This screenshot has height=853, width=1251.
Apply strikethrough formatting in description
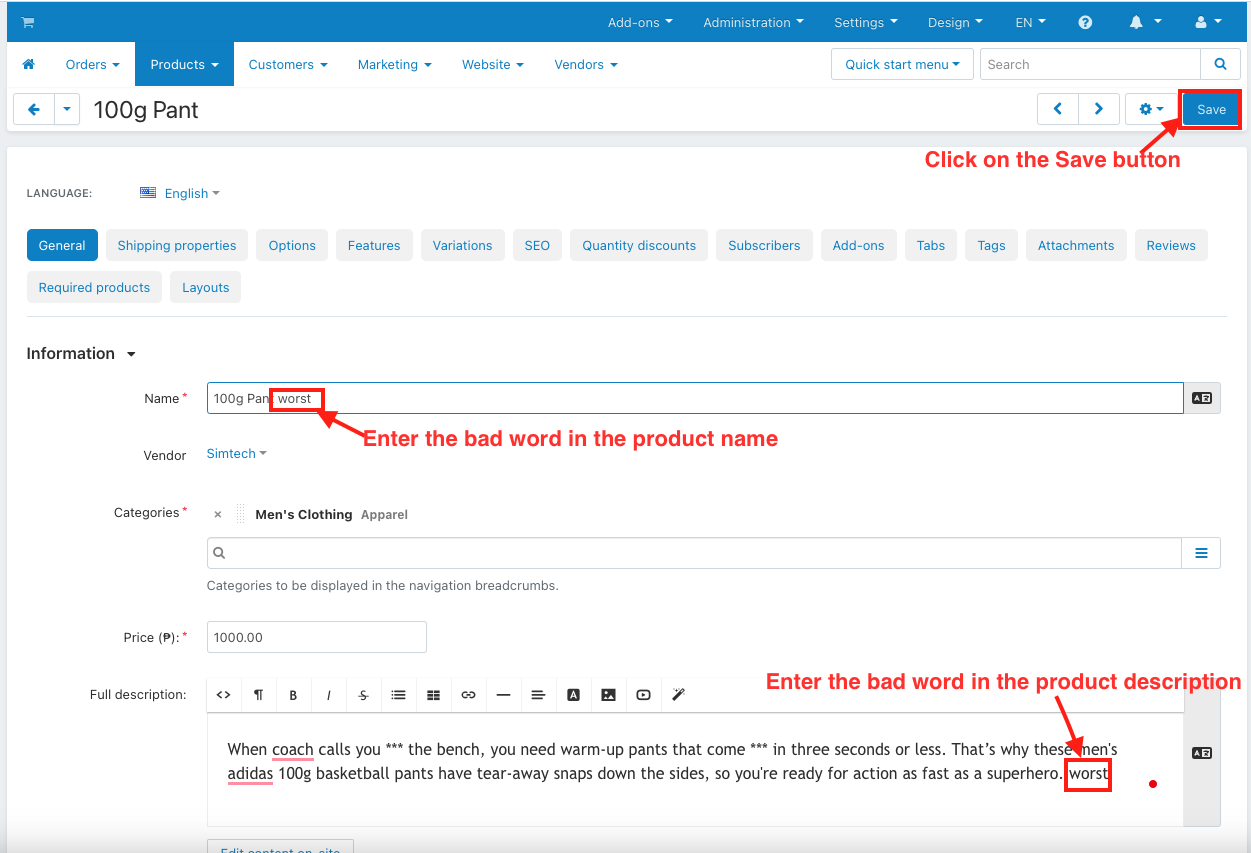click(363, 695)
